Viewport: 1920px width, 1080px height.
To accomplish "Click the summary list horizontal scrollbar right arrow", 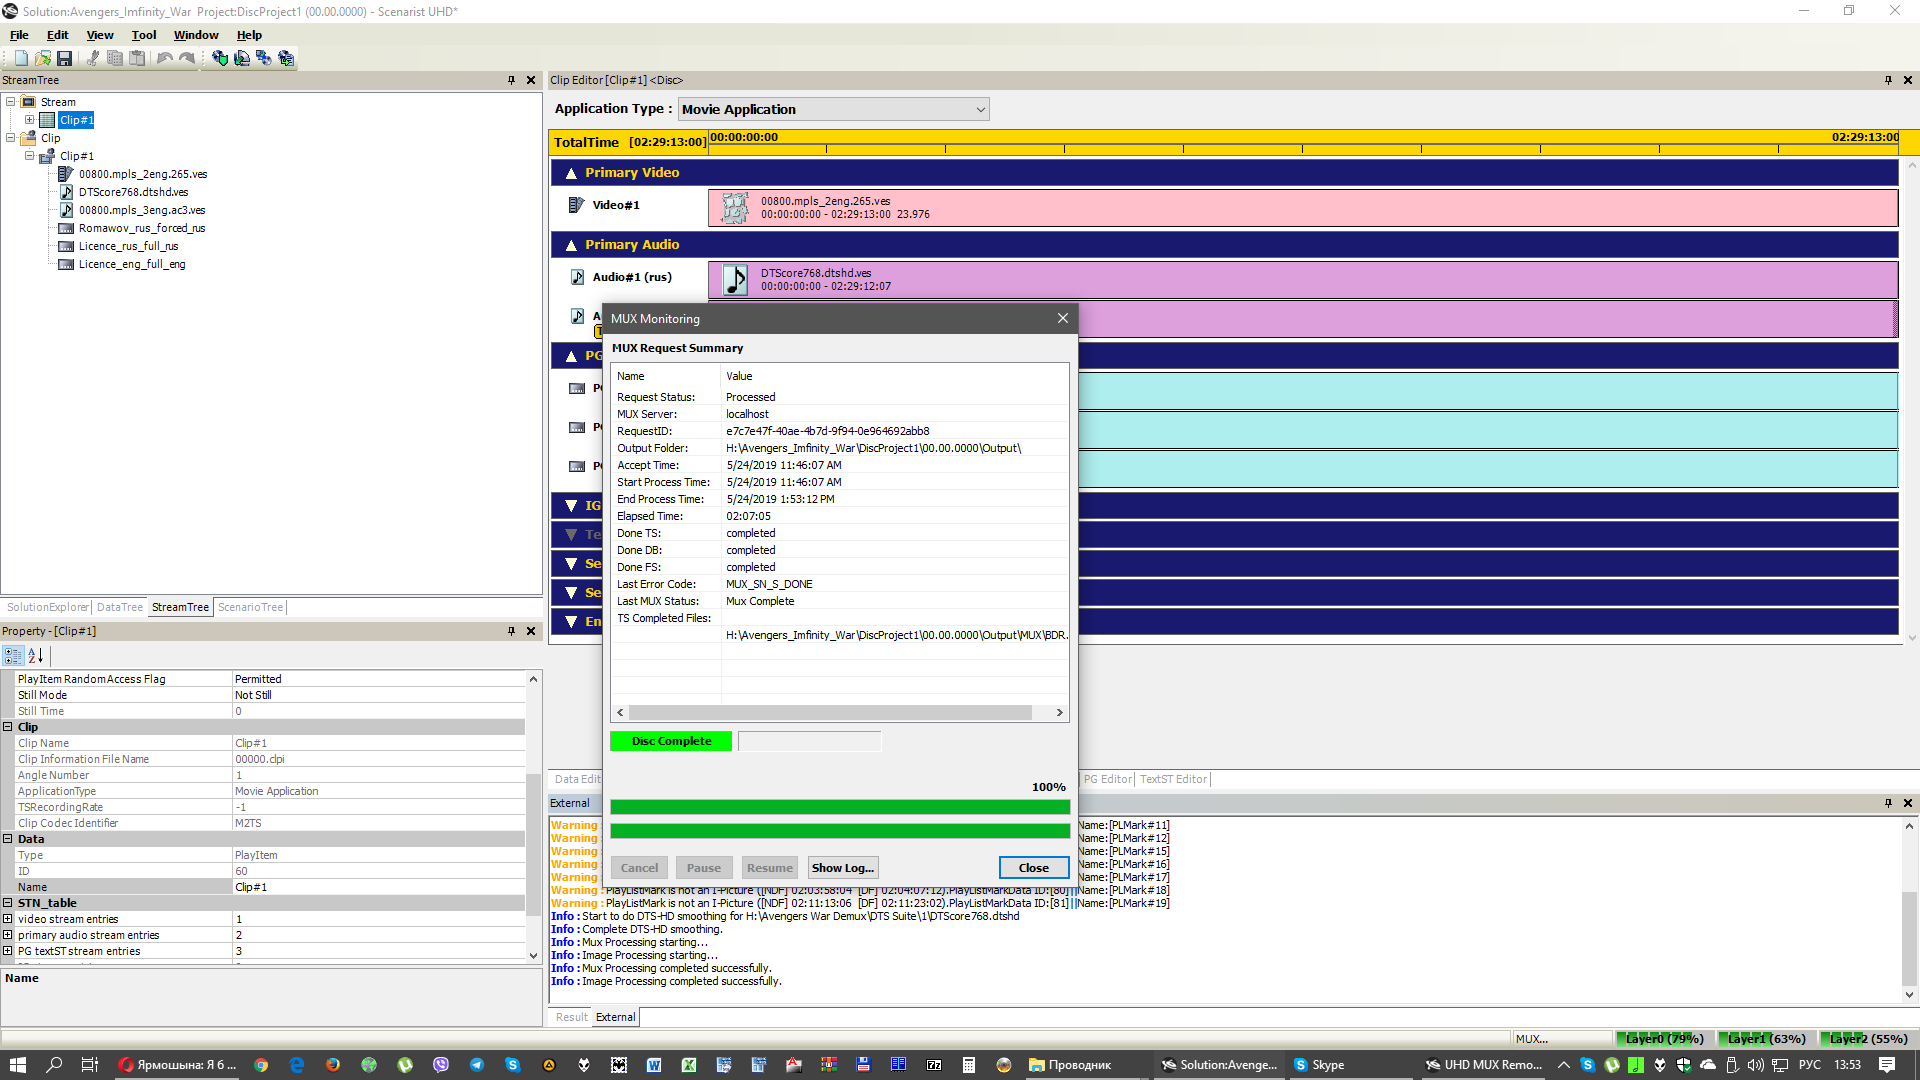I will 1060,713.
